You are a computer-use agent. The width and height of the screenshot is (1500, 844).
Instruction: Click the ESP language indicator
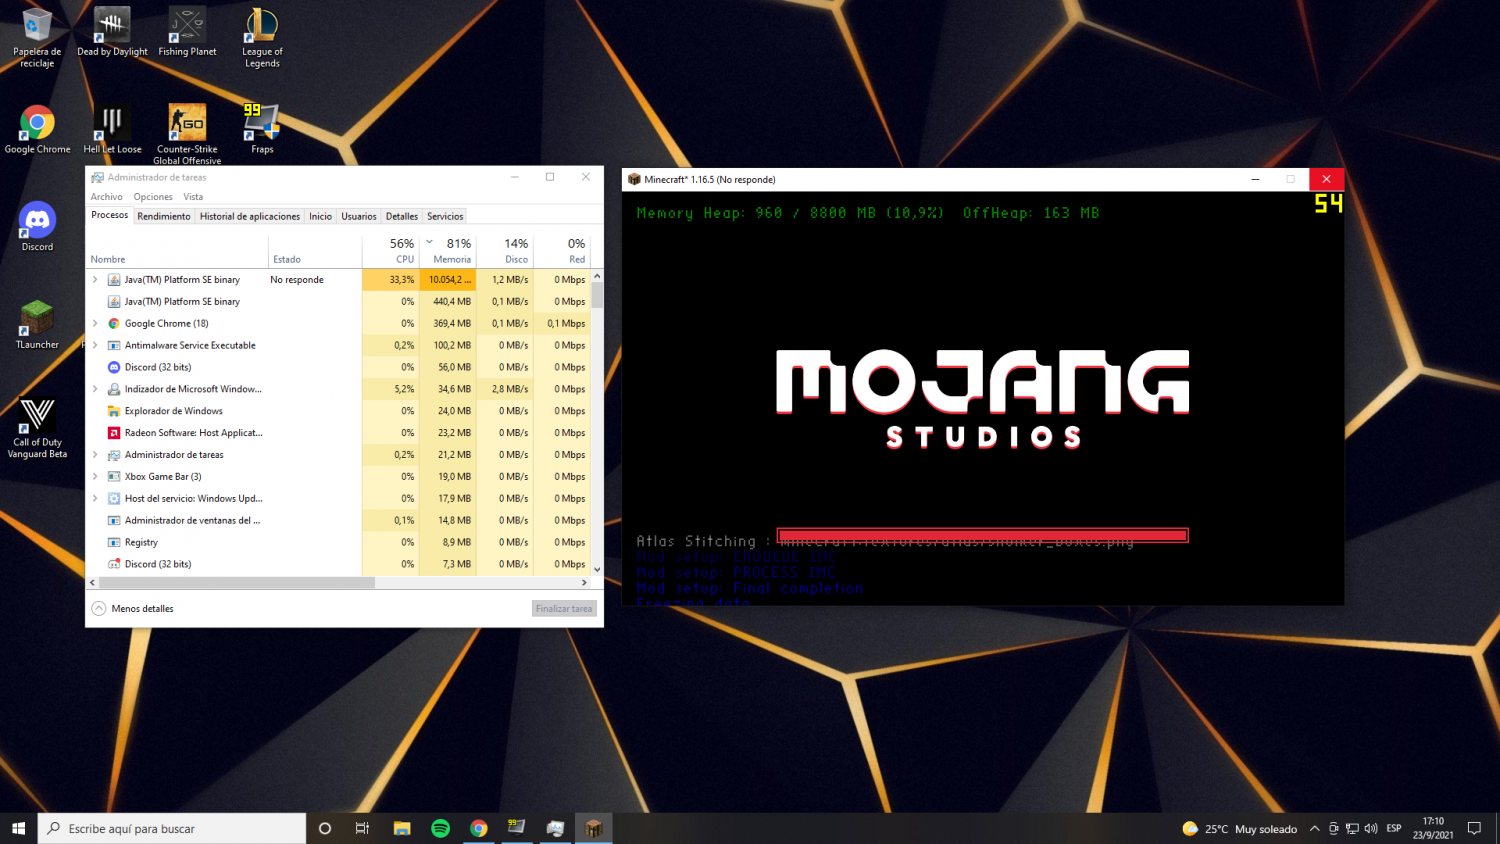[x=1394, y=828]
